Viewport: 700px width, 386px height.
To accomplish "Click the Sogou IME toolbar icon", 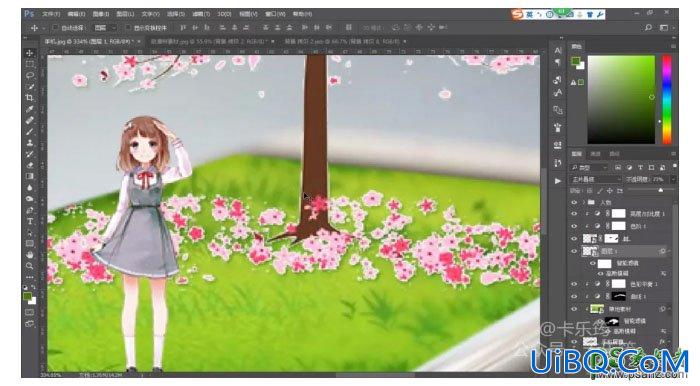I will pos(517,14).
